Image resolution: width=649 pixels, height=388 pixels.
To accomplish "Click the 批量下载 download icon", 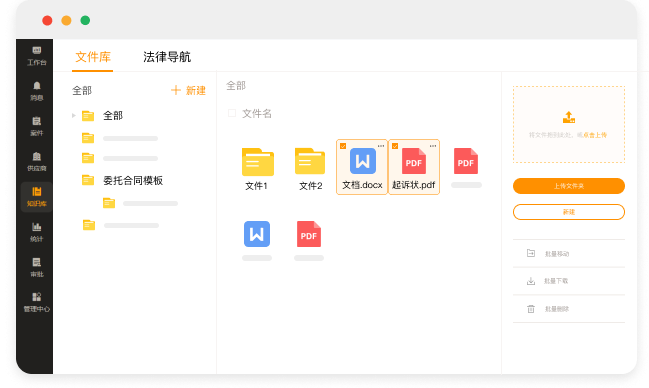I will pos(531,281).
